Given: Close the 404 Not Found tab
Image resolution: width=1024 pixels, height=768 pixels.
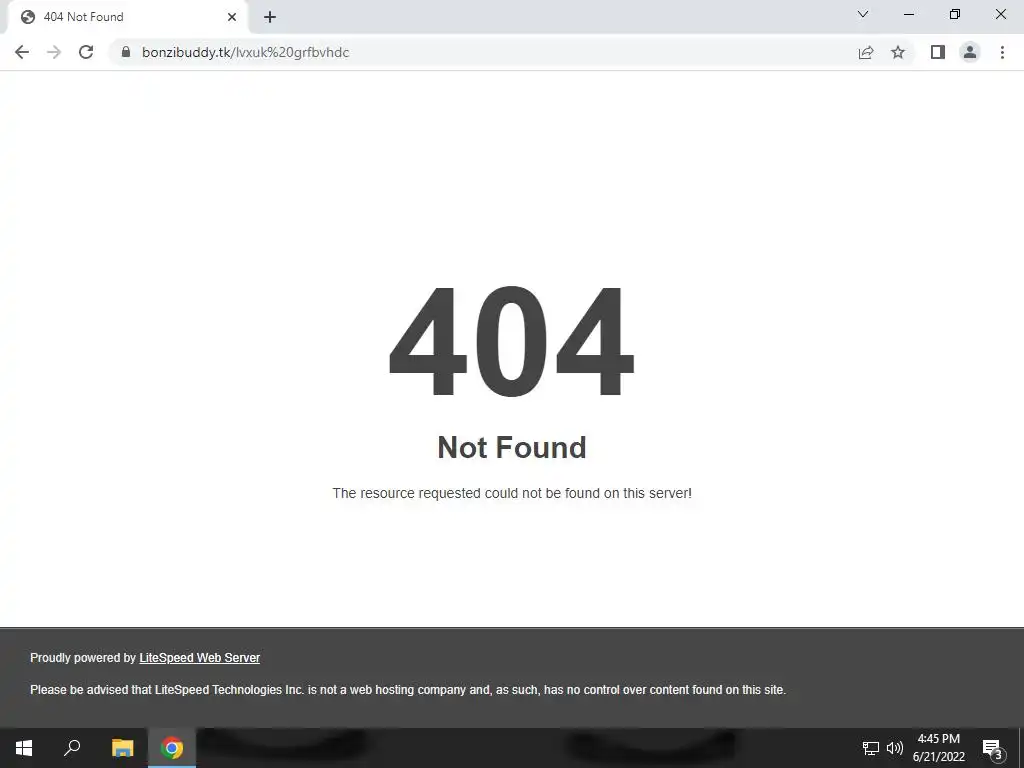Looking at the screenshot, I should [x=232, y=17].
